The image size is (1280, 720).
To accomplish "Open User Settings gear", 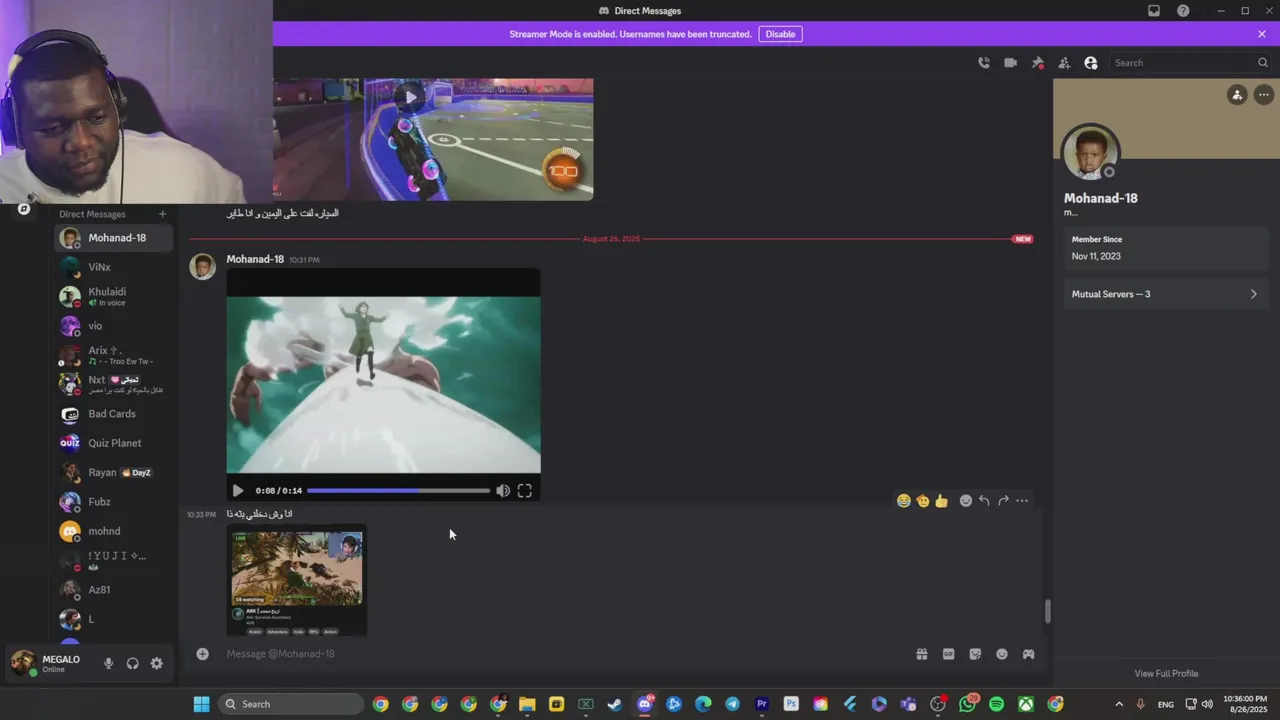I will point(157,663).
